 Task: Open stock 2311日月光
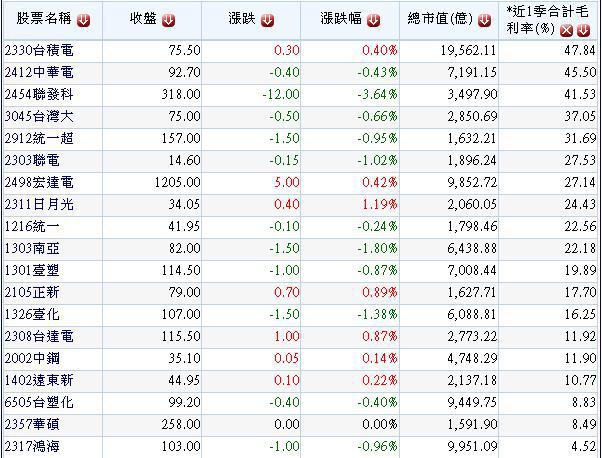tap(39, 204)
